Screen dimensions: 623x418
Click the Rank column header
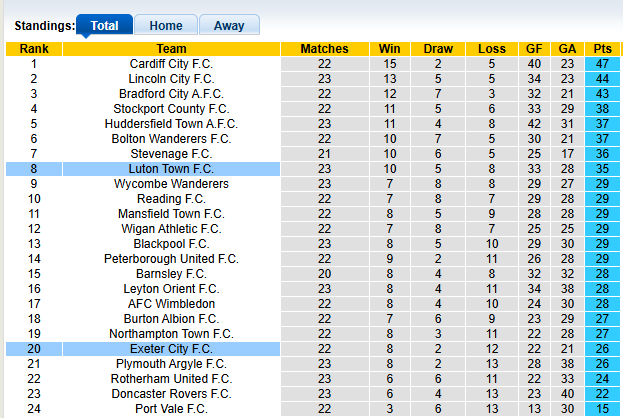coord(34,49)
